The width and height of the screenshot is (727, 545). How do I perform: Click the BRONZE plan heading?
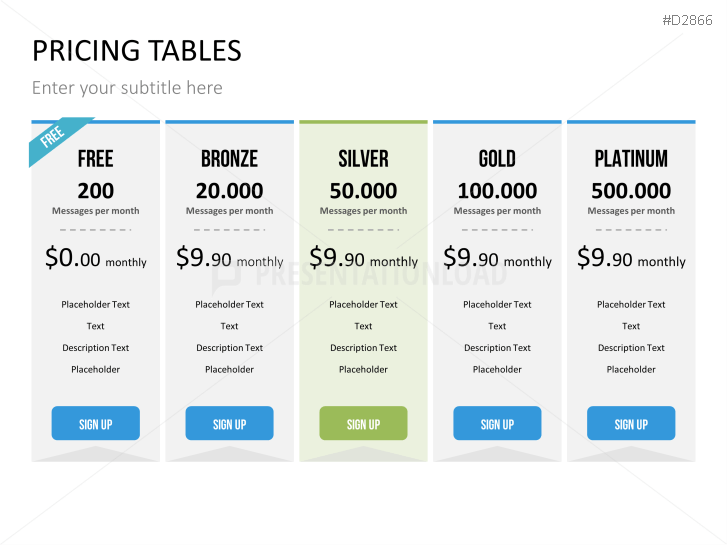point(229,158)
